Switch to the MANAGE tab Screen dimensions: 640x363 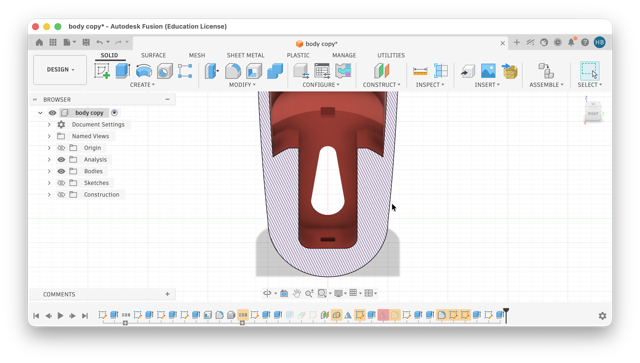(x=344, y=55)
